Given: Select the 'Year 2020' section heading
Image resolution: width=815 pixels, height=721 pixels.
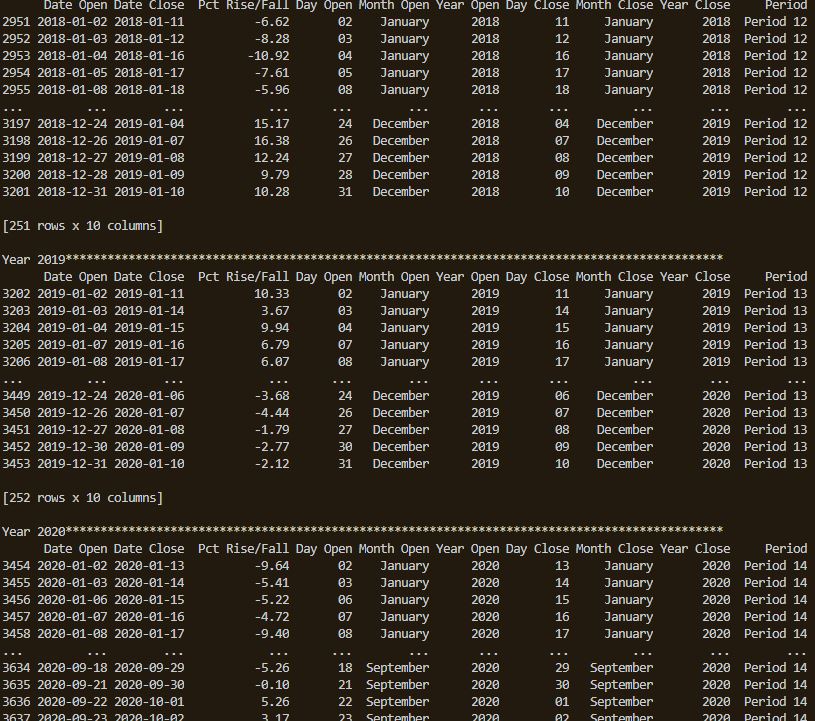Looking at the screenshot, I should (34, 532).
